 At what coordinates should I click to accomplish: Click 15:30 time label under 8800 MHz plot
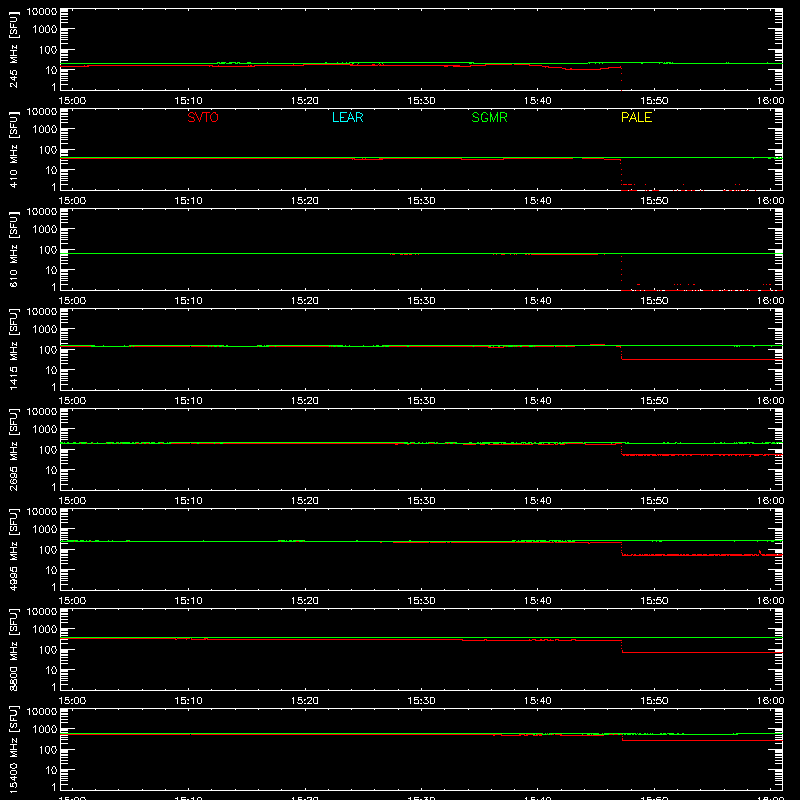click(x=421, y=701)
